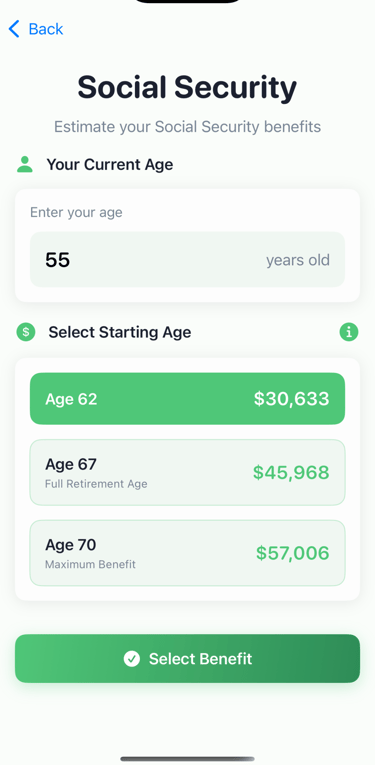Click the $57,006 benefit amount

coord(293,553)
